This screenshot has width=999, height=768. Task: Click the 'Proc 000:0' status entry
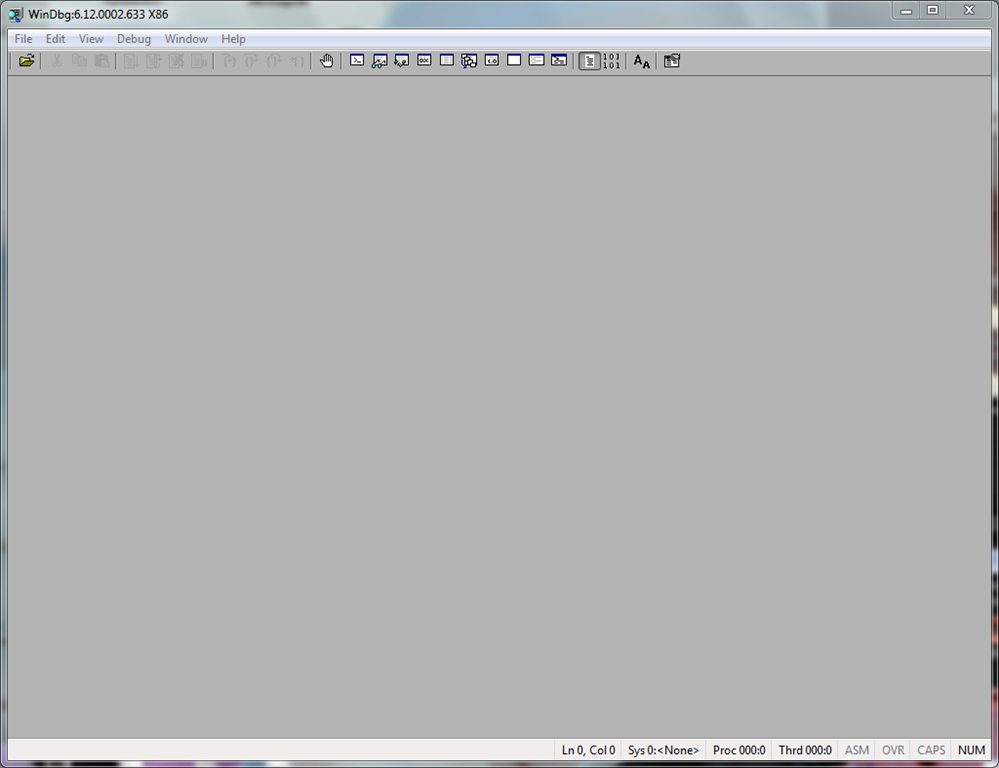pyautogui.click(x=739, y=750)
